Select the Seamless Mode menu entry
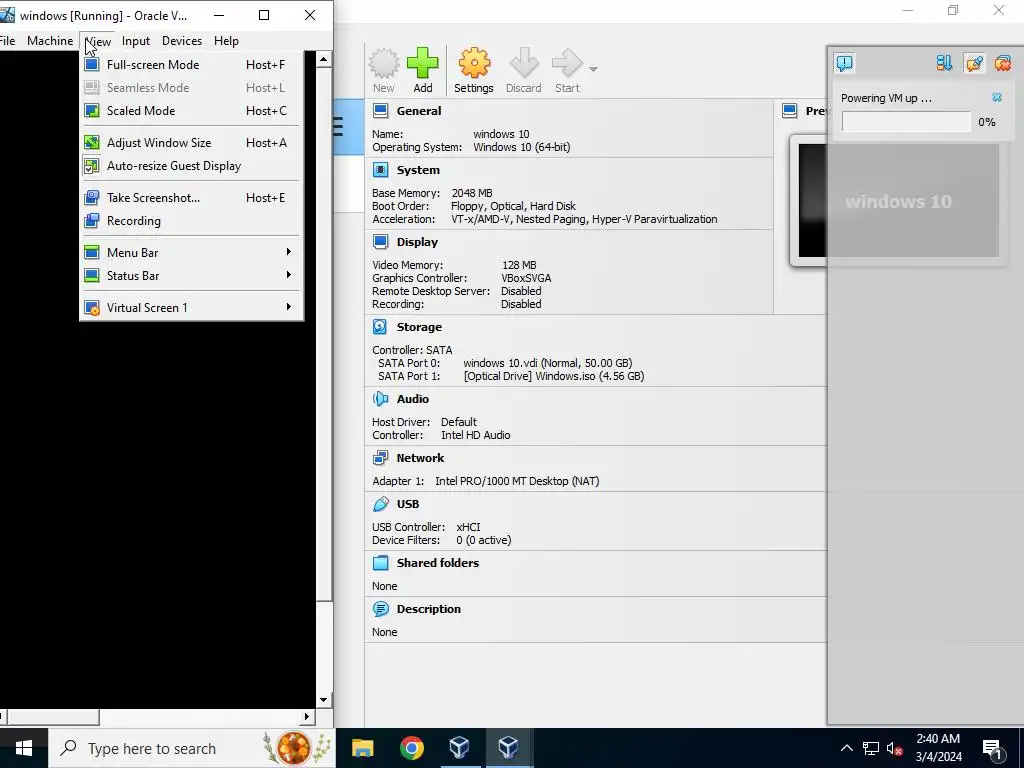The height and width of the screenshot is (768, 1024). tap(191, 88)
